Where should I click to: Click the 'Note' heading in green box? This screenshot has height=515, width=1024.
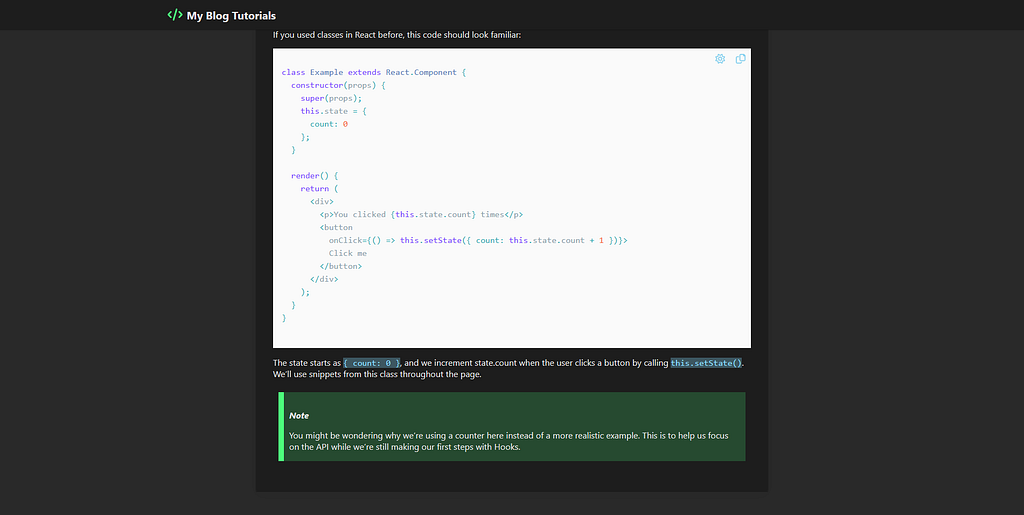(299, 416)
